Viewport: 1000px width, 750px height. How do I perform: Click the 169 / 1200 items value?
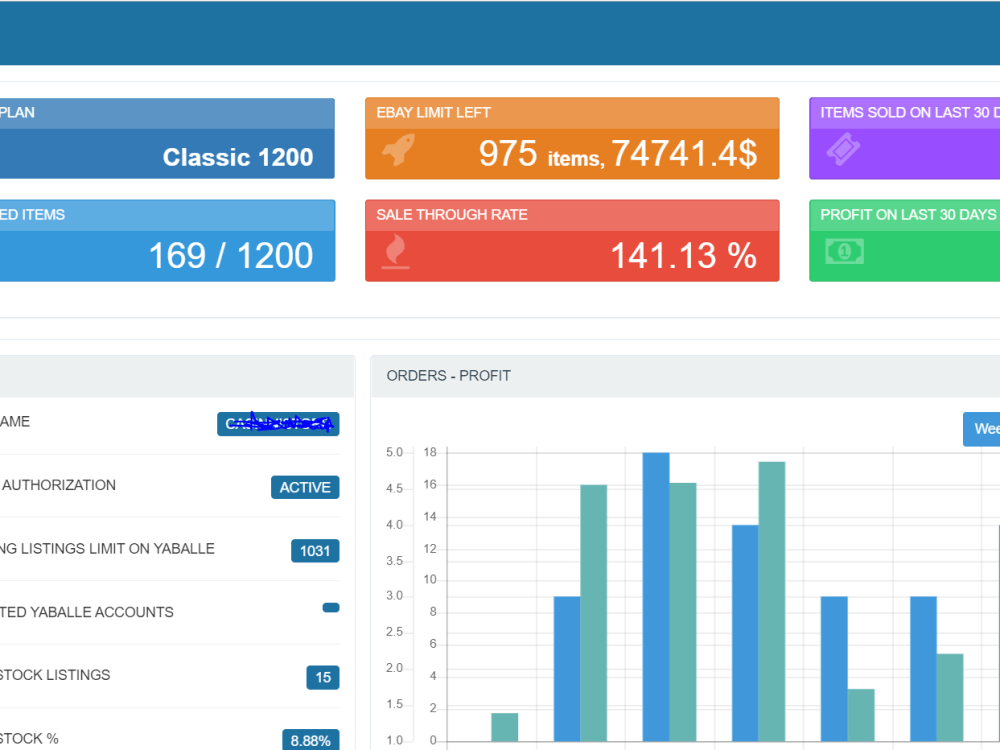tap(231, 256)
